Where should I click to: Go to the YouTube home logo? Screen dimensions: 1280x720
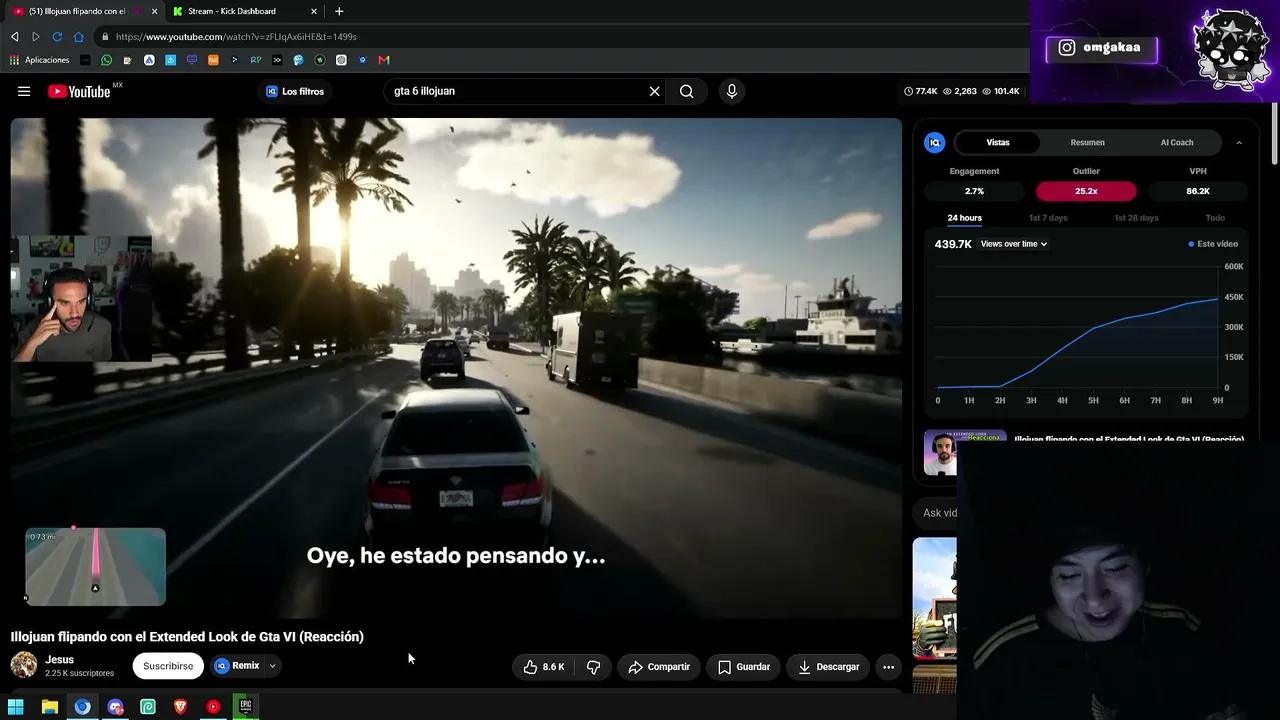(79, 91)
